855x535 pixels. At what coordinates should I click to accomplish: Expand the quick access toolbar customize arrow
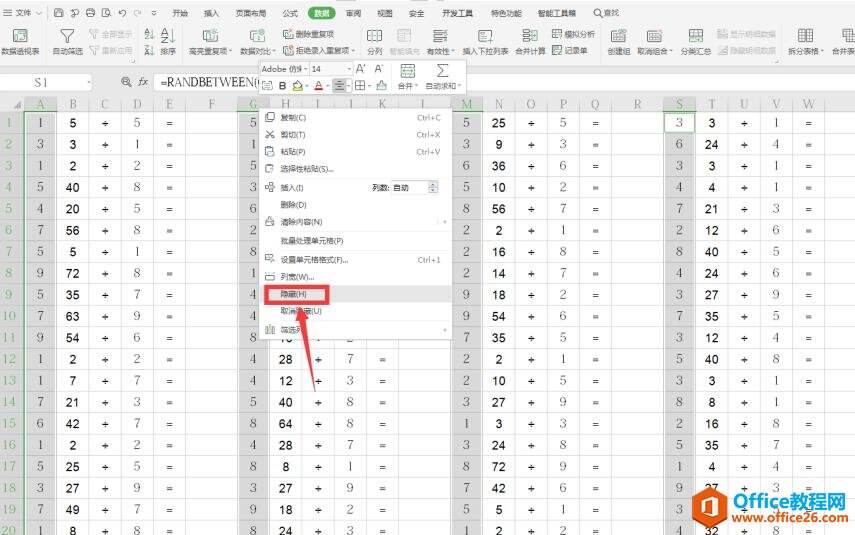point(154,13)
